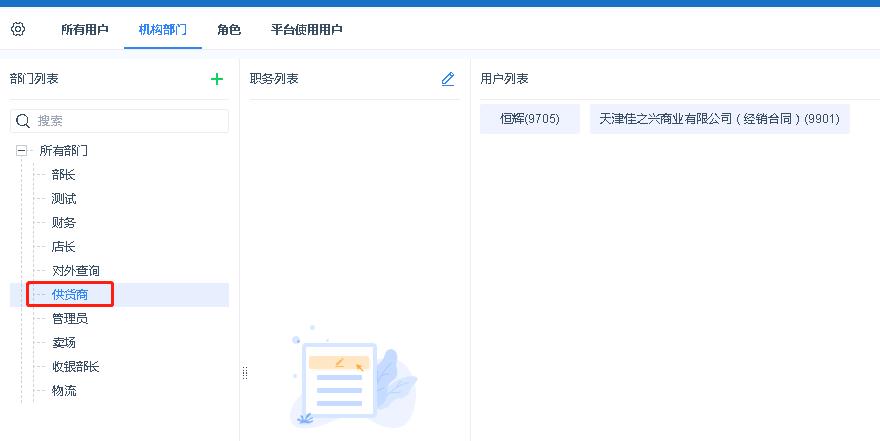The image size is (880, 441).
Task: Open the 平台使用用户 tab
Action: [306, 30]
